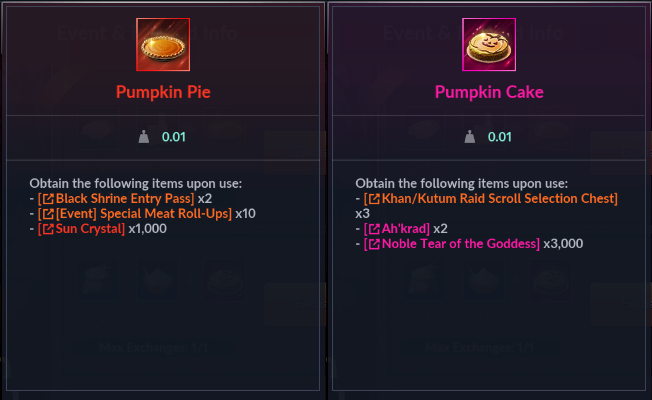The height and width of the screenshot is (400, 652).
Task: Click external-link icon beside Khan/Kutum Raid Scroll
Action: click(x=374, y=199)
